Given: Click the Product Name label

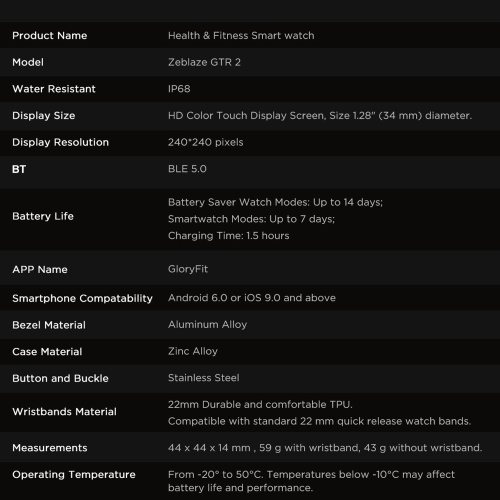Looking at the screenshot, I should click(50, 36).
